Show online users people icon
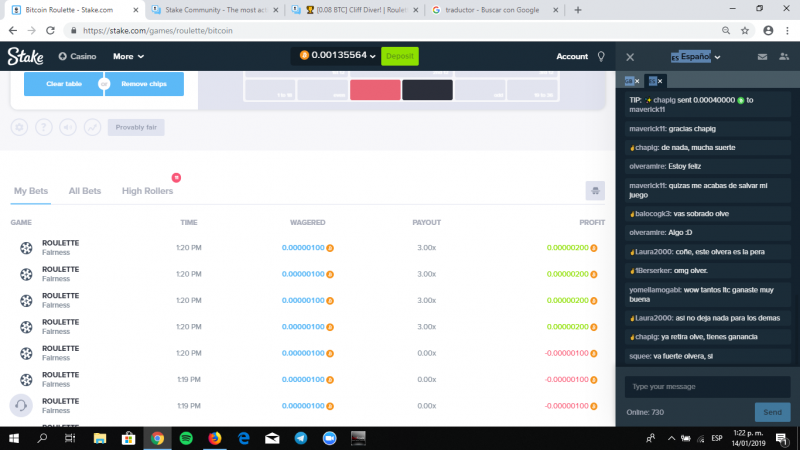The width and height of the screenshot is (800, 450). [784, 57]
